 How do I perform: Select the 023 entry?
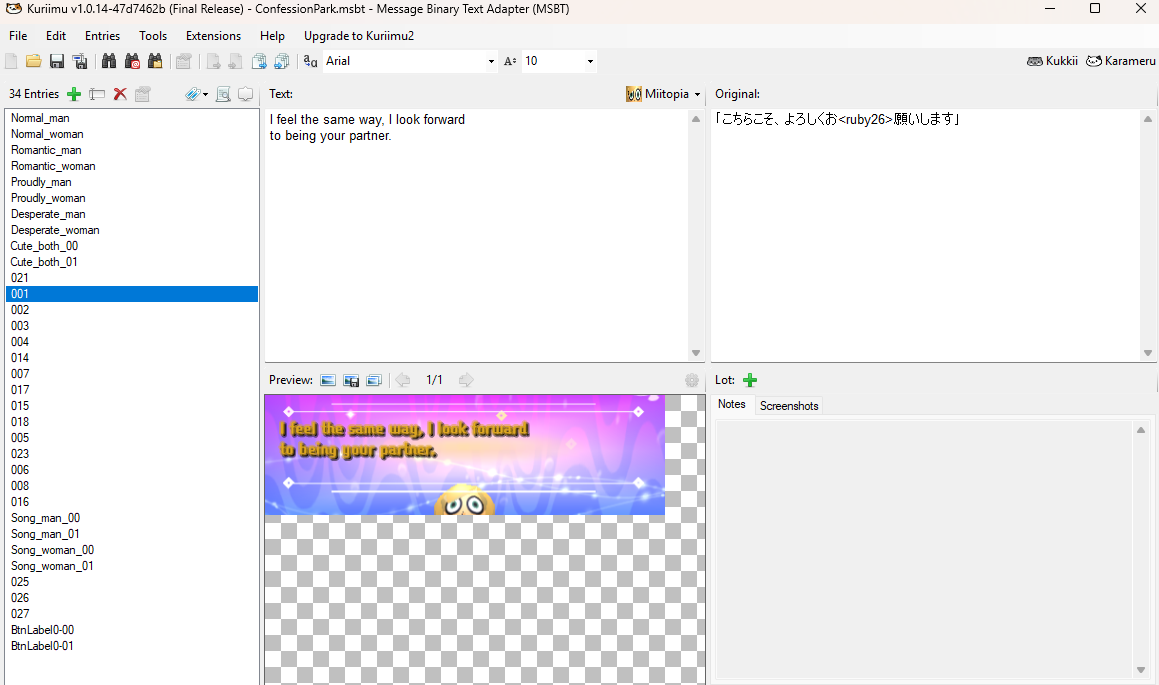(x=132, y=454)
